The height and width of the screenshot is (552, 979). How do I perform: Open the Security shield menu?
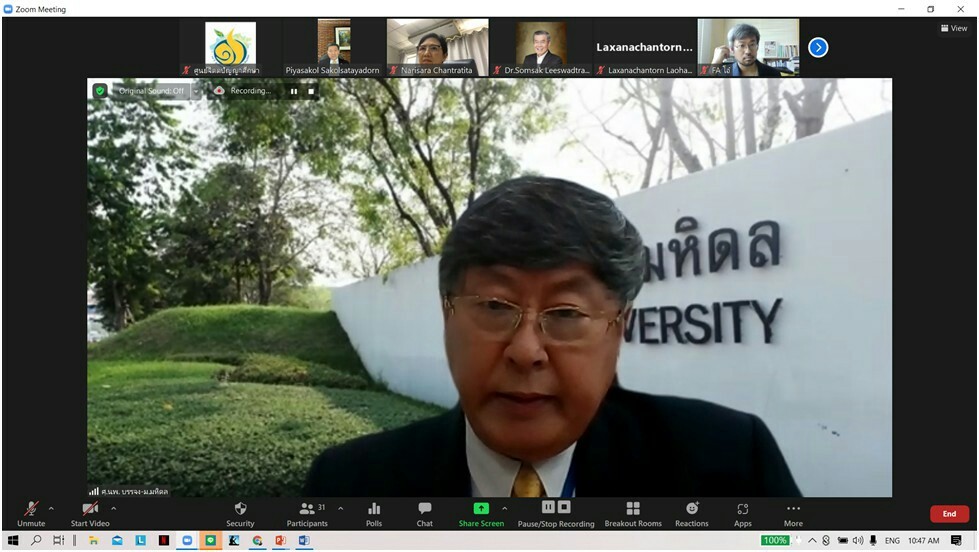(240, 509)
